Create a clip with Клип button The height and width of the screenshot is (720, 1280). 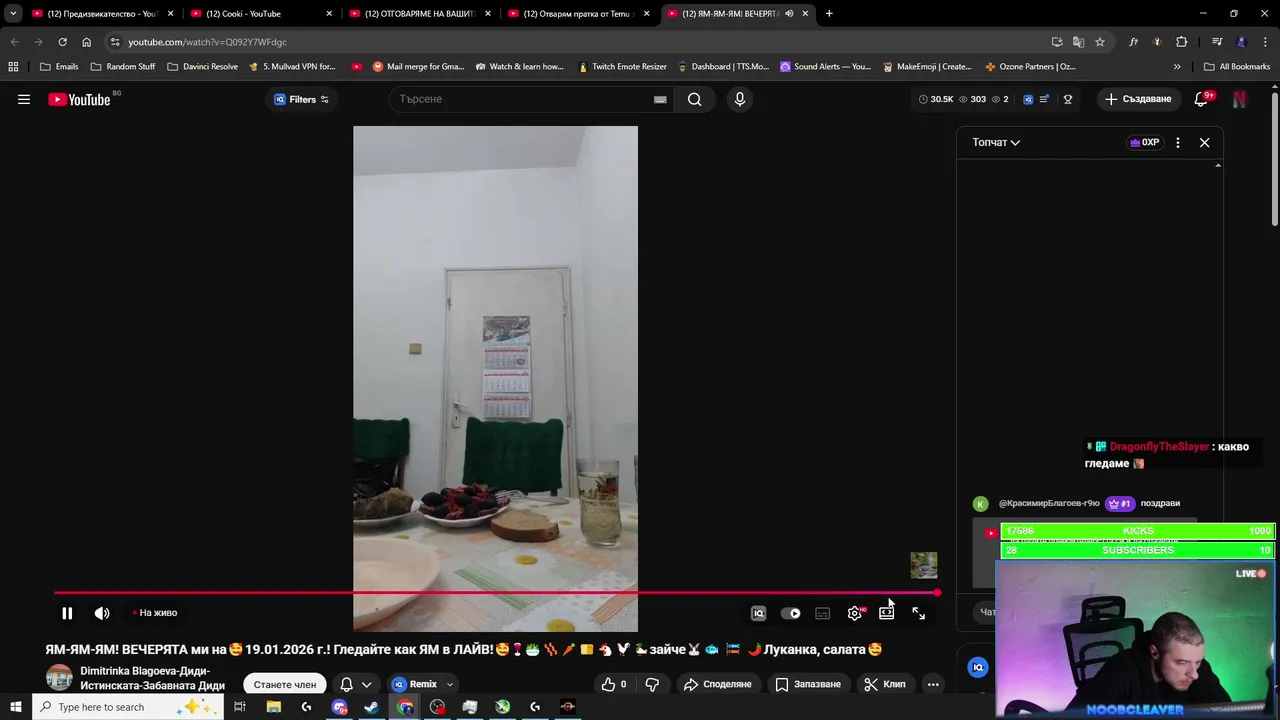tap(885, 684)
